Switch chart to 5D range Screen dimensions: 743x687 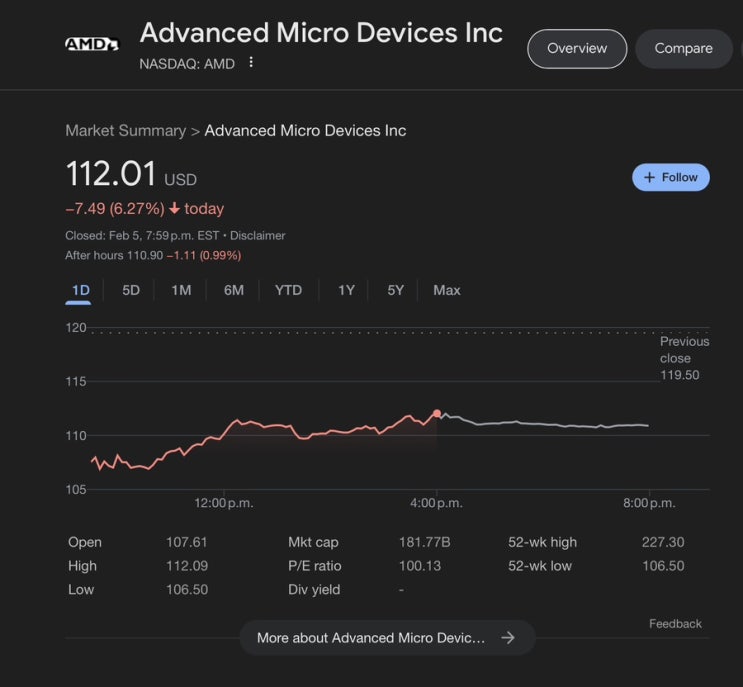(131, 290)
